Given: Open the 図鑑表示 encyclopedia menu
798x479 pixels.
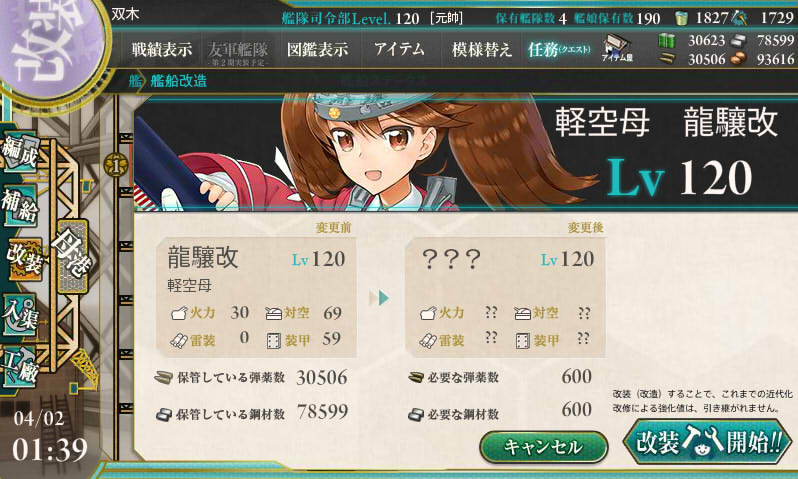Looking at the screenshot, I should 318,49.
